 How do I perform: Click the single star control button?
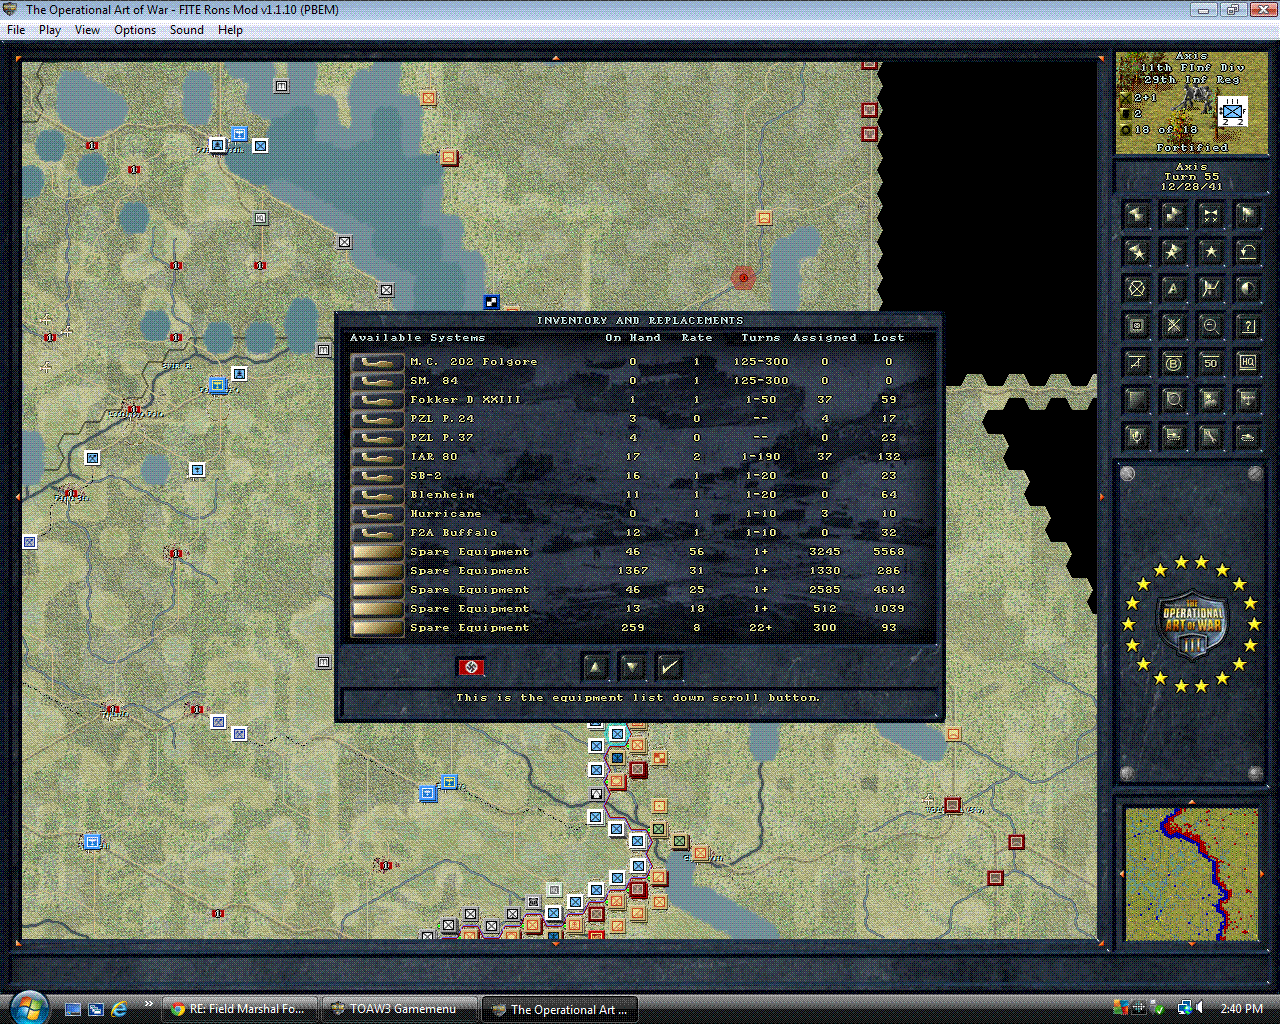[1210, 251]
